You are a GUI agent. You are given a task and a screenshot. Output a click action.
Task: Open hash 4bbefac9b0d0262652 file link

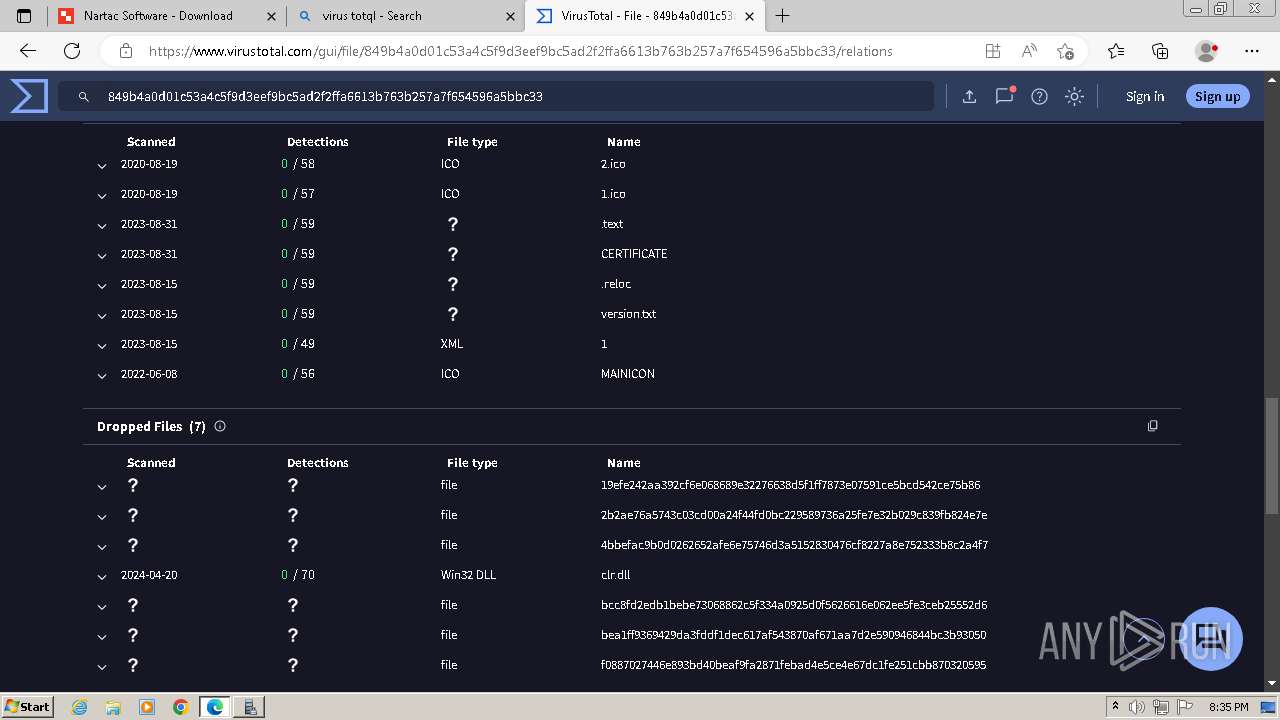794,545
